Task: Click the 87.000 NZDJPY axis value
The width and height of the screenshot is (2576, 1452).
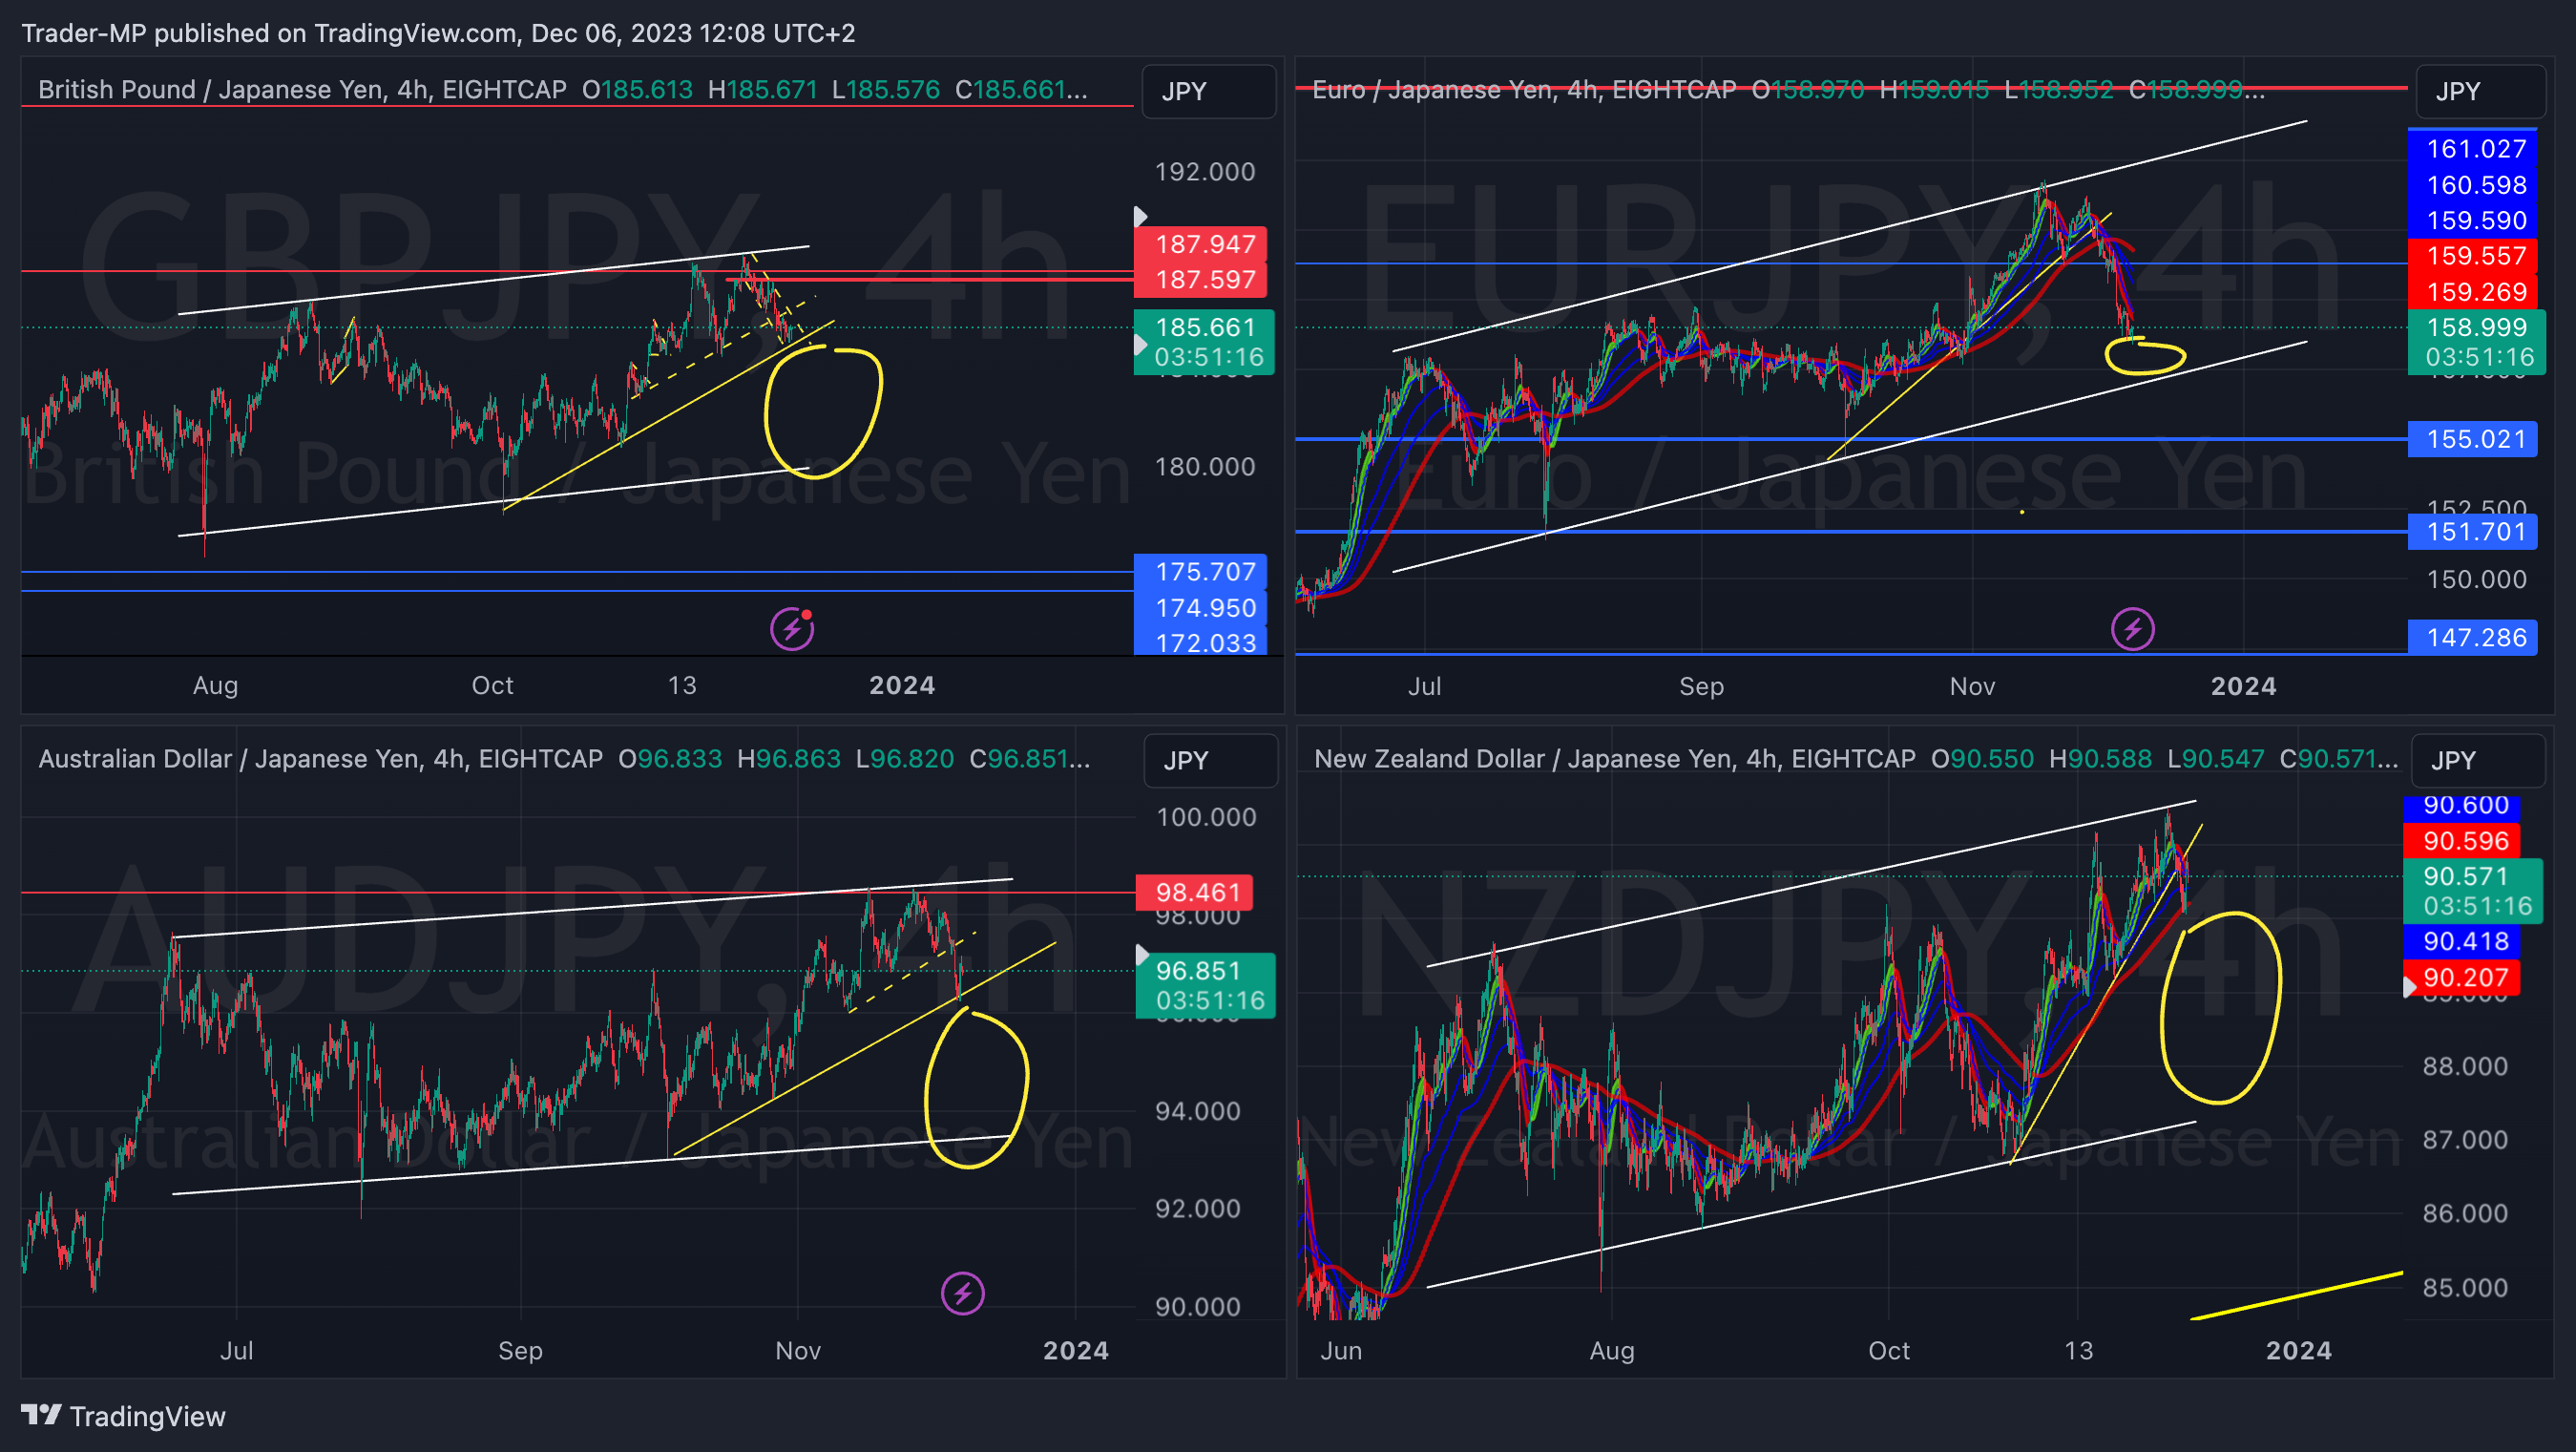Action: pyautogui.click(x=2464, y=1140)
